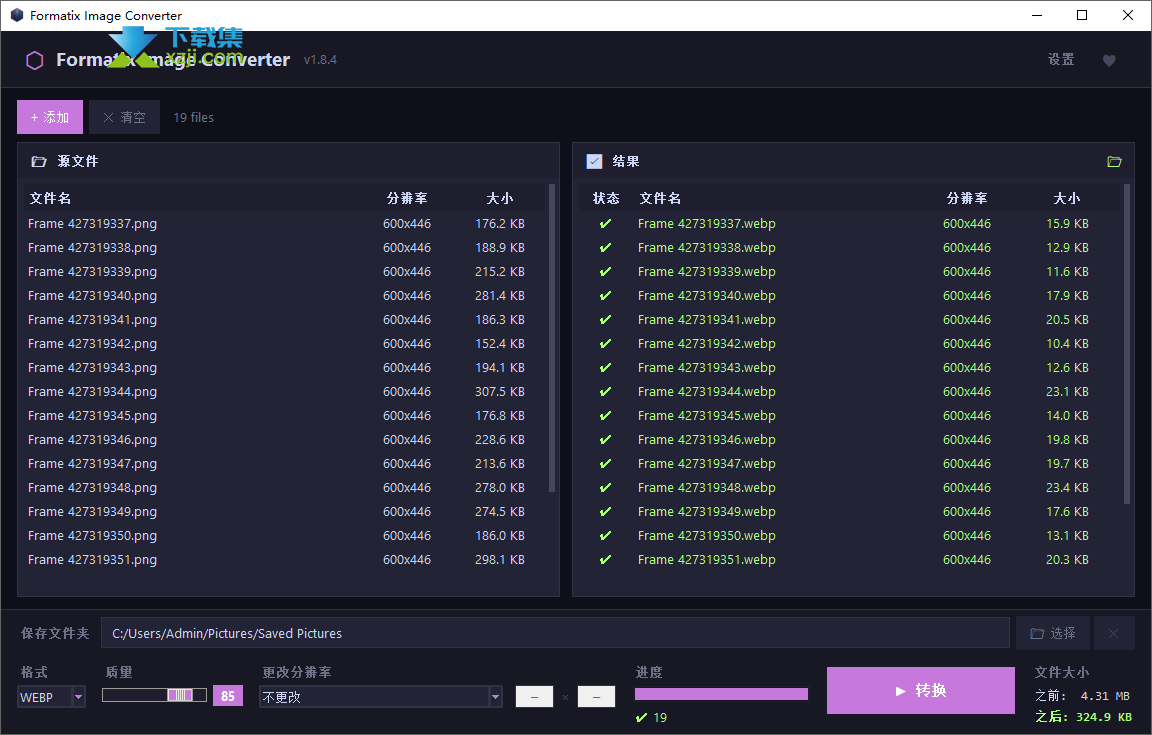Click status checkmark for Frame 427319344.webp
This screenshot has height=735, width=1152.
pos(605,392)
